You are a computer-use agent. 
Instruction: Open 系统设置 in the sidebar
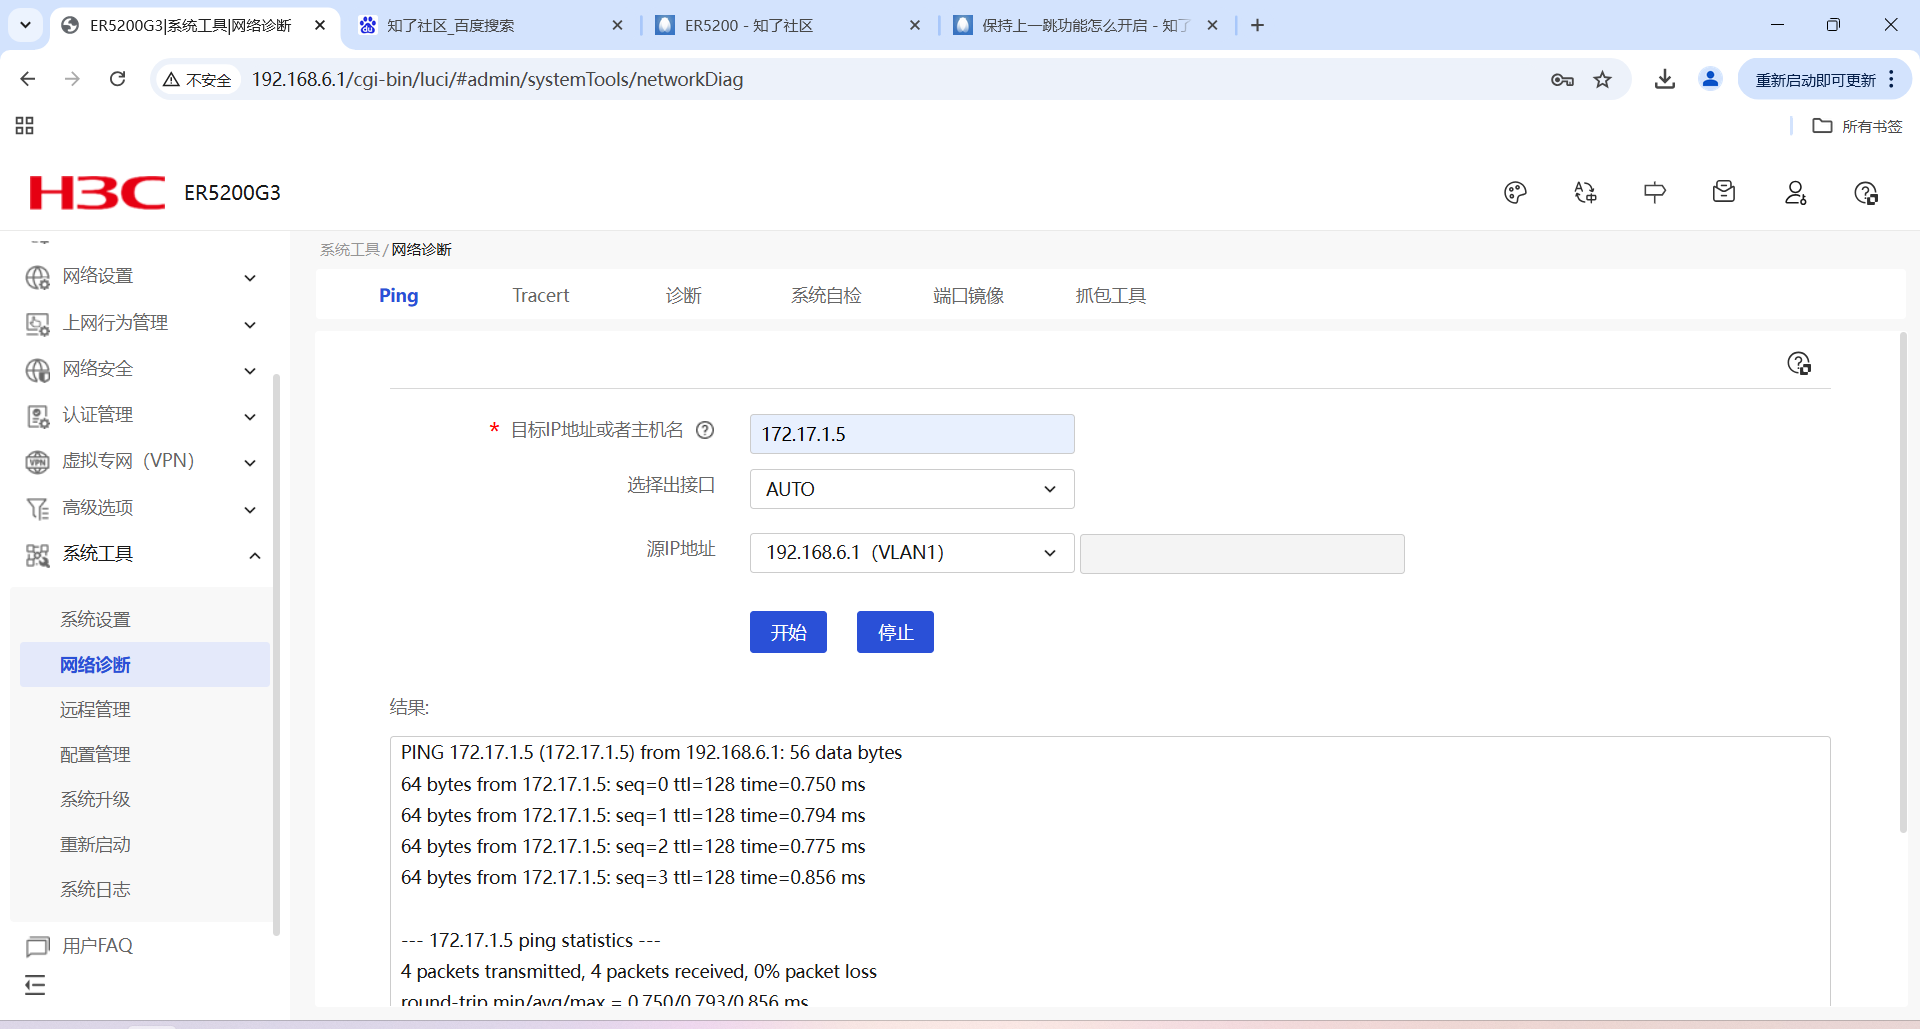(x=95, y=620)
